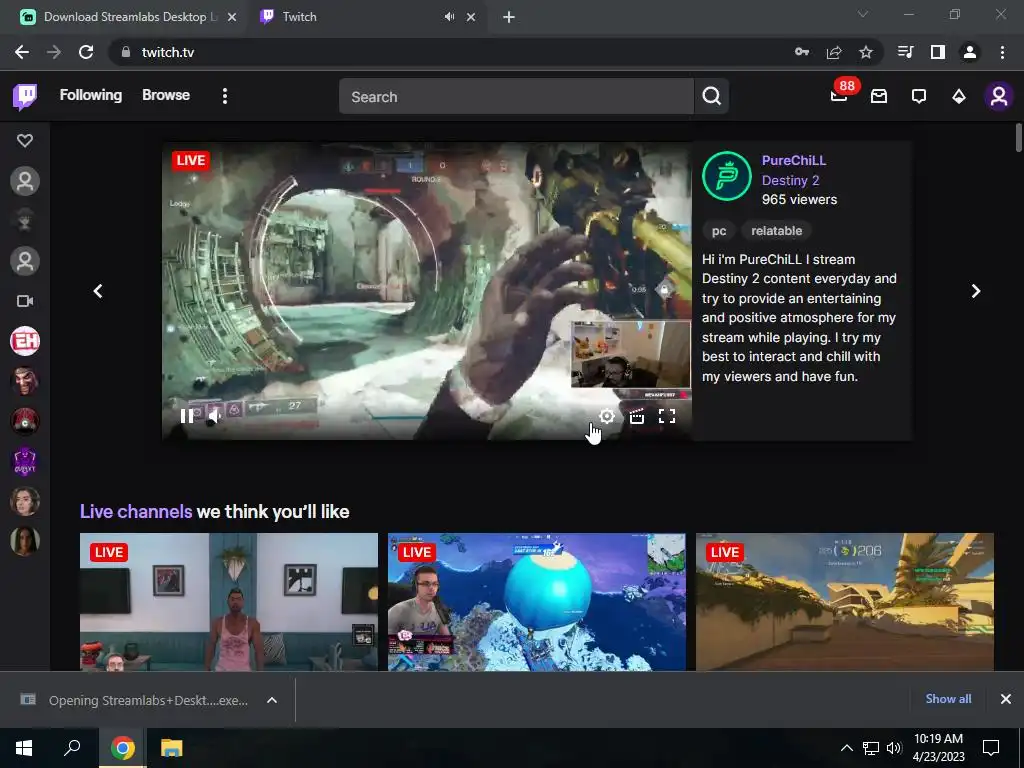Open the EH sidebar channel avatar
This screenshot has height=768, width=1024.
(25, 341)
